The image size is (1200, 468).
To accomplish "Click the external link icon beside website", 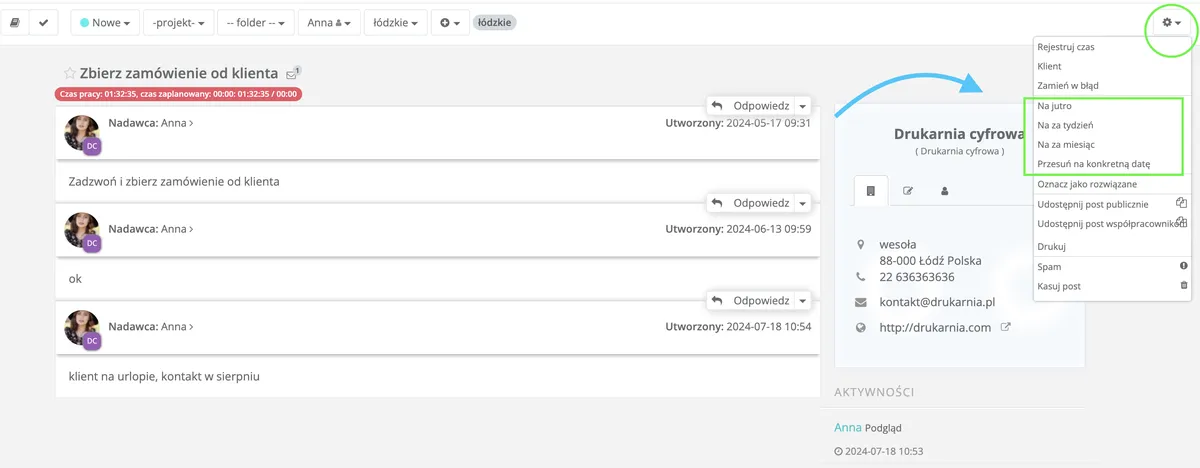I will (x=1006, y=327).
